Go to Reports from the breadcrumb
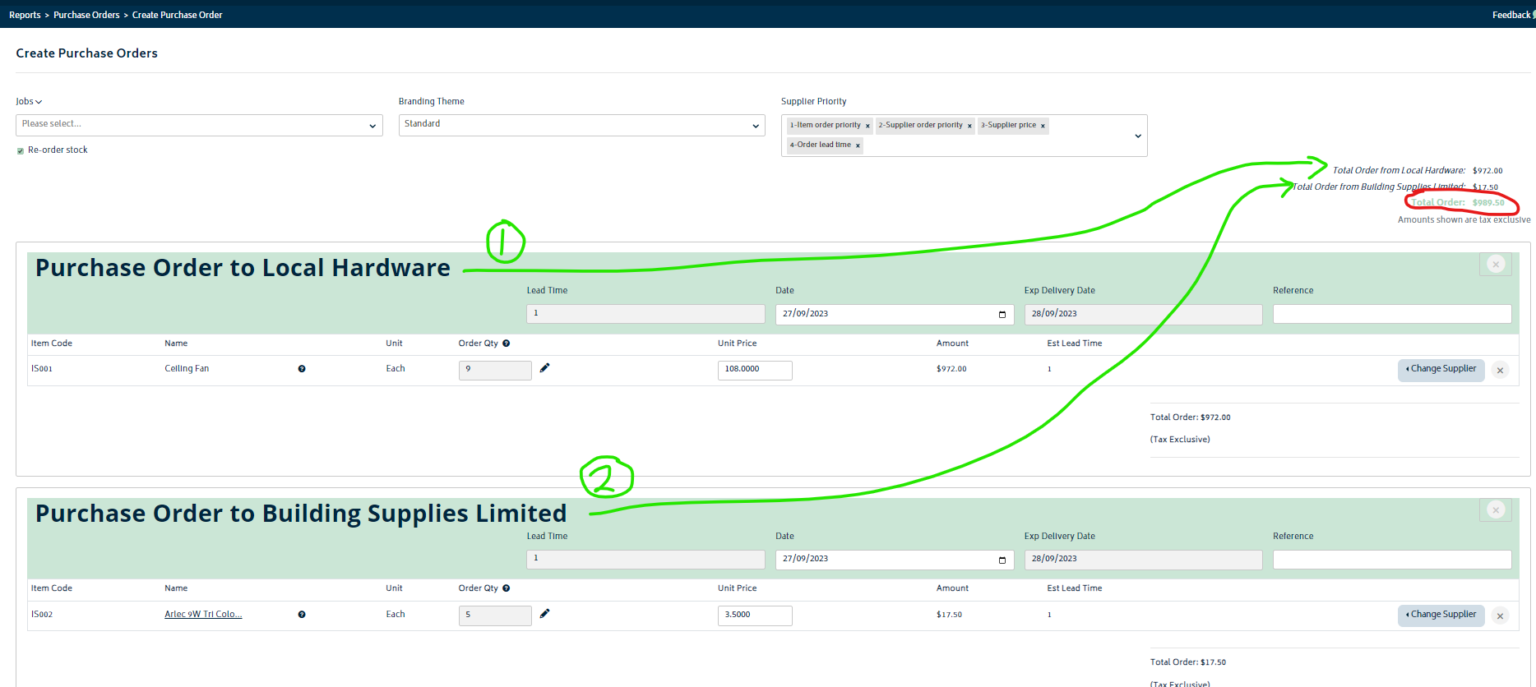The height and width of the screenshot is (687, 1536). [24, 14]
